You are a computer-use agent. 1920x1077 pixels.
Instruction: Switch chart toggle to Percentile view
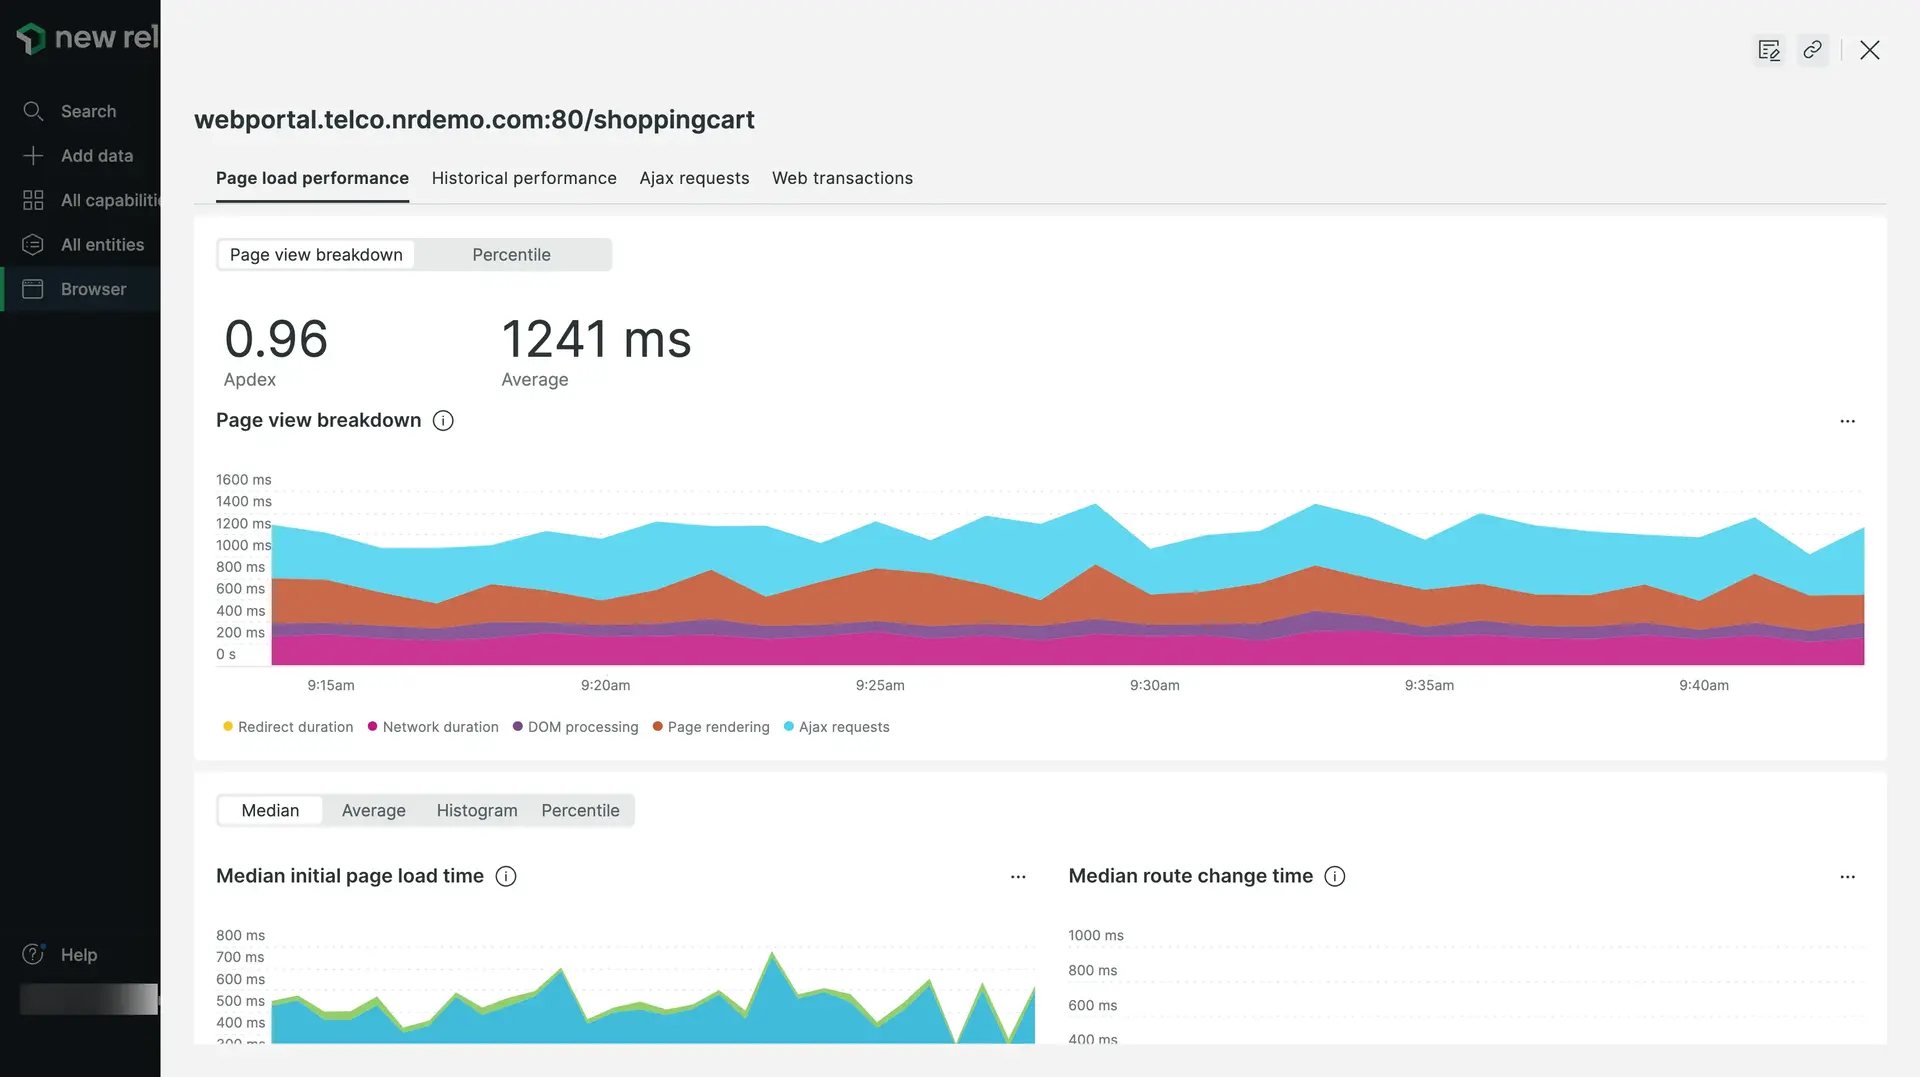(511, 255)
